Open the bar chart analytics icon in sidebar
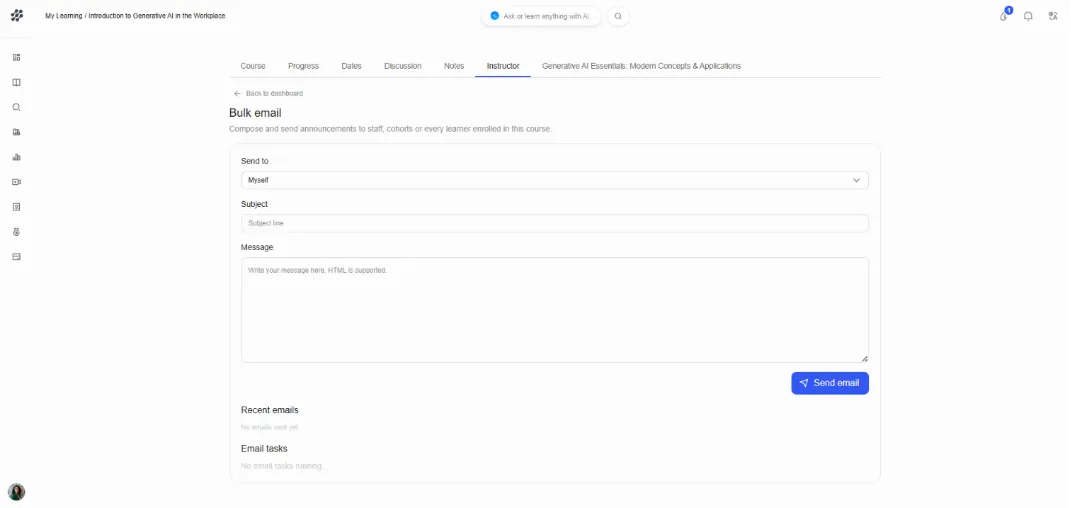The height and width of the screenshot is (508, 1071). [x=17, y=157]
